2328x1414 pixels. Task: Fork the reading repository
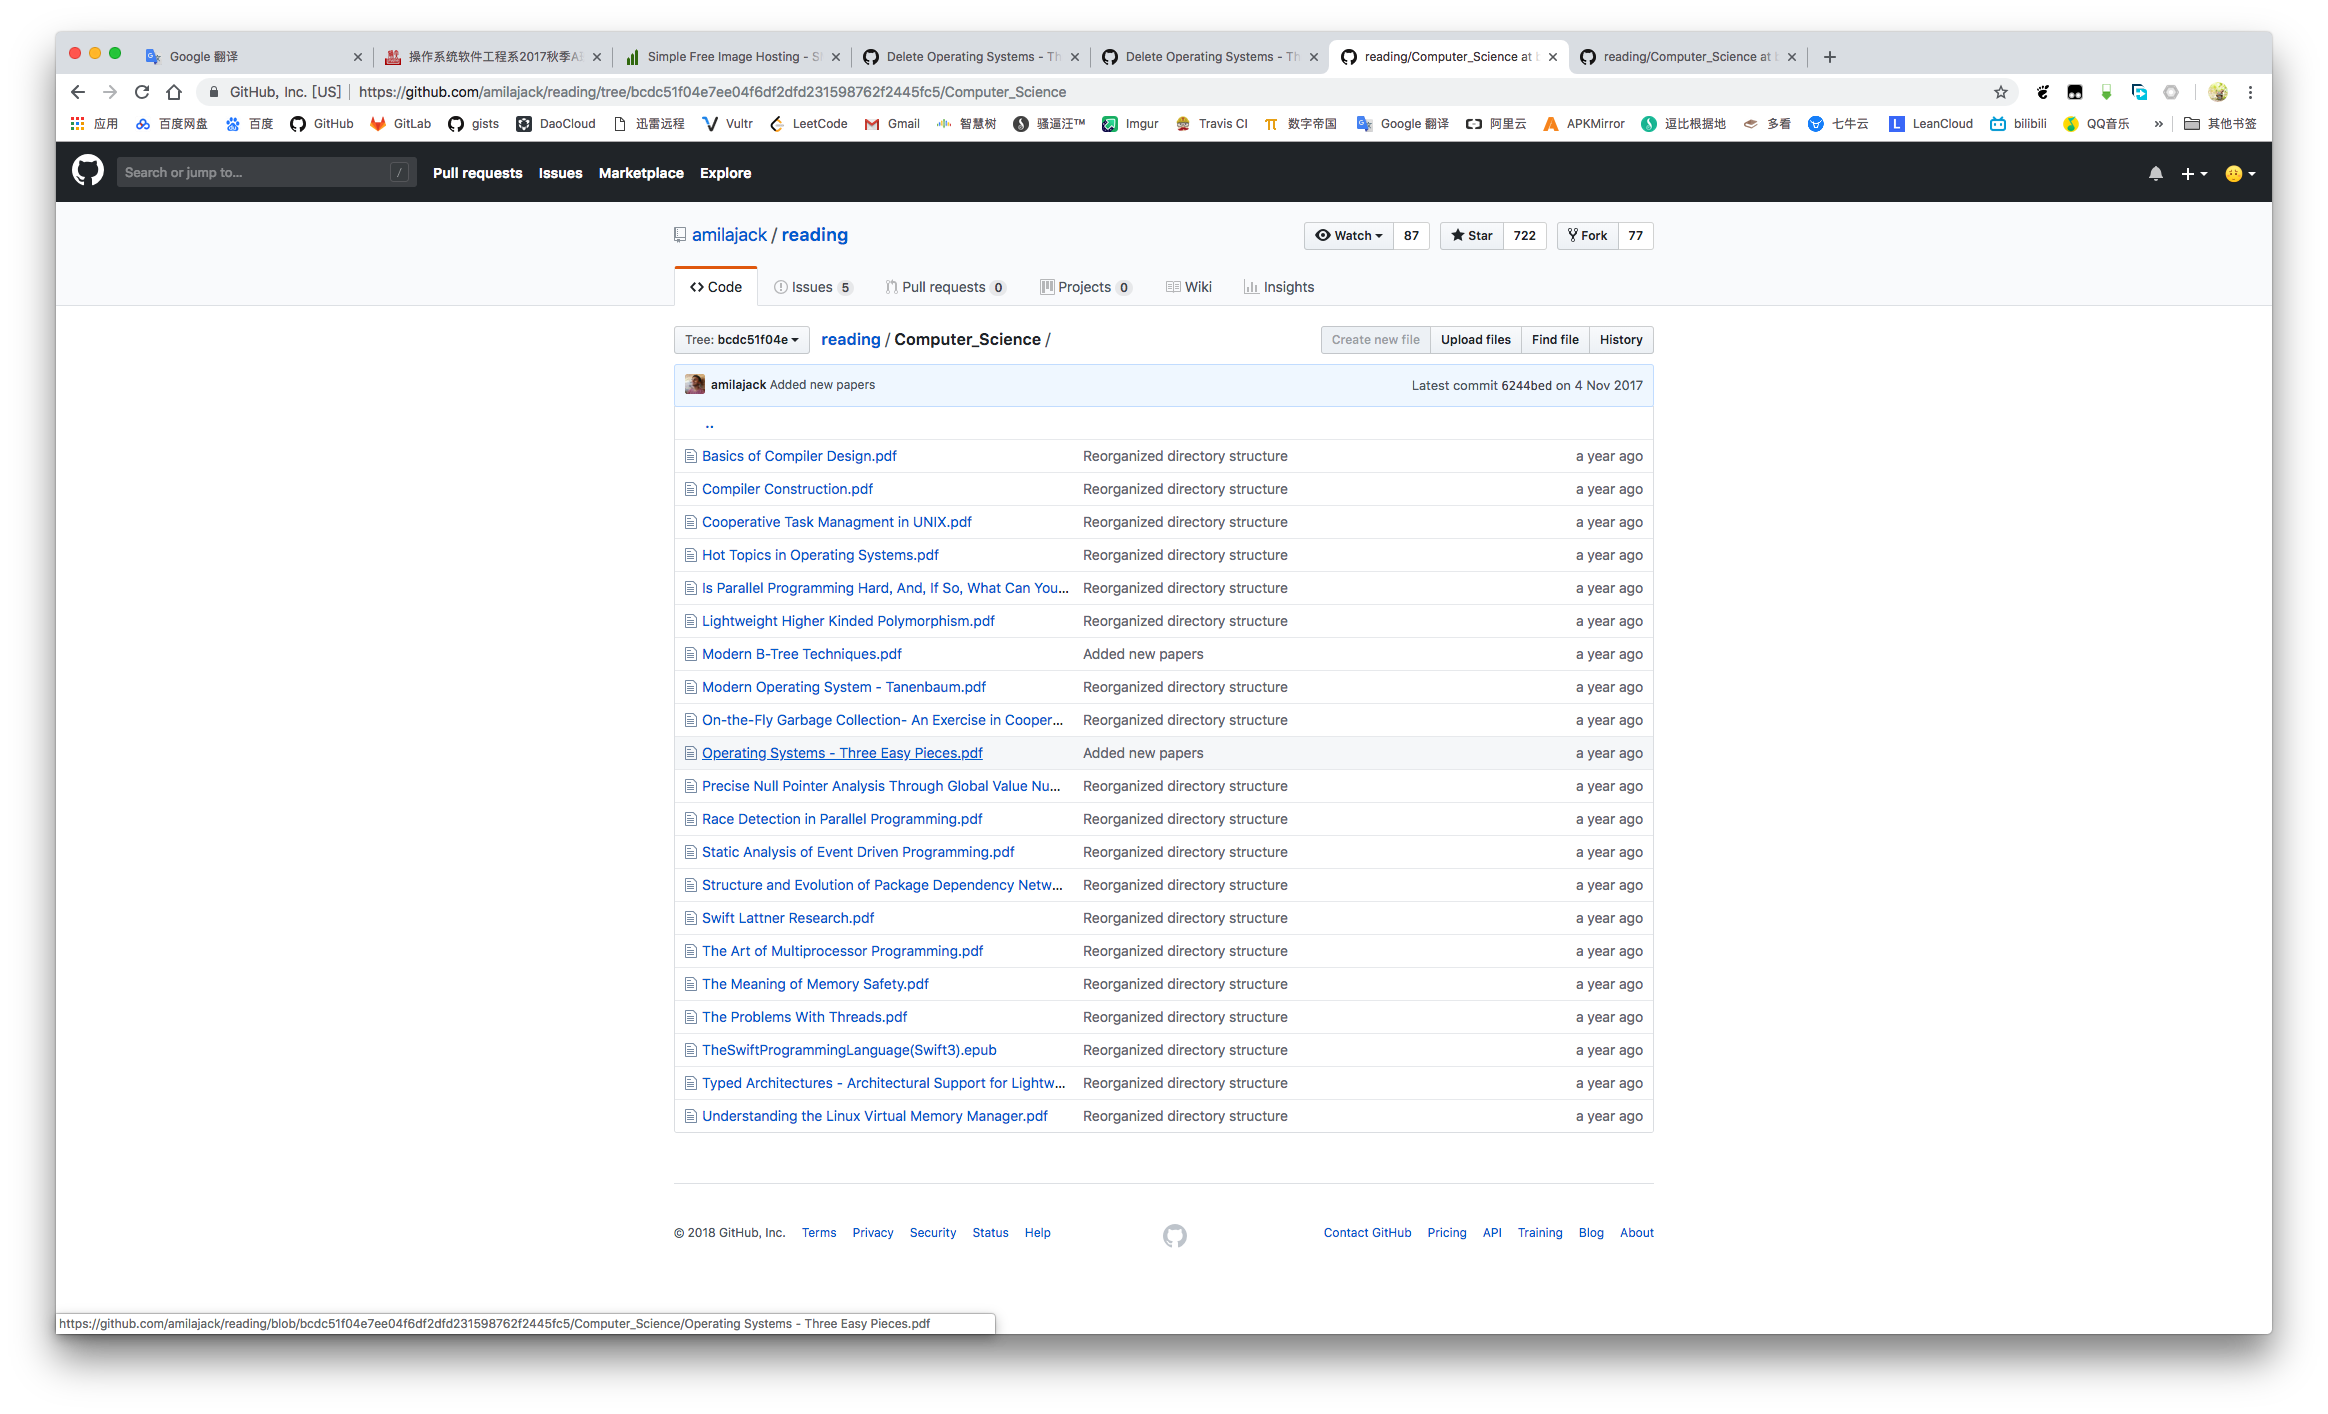[1588, 236]
